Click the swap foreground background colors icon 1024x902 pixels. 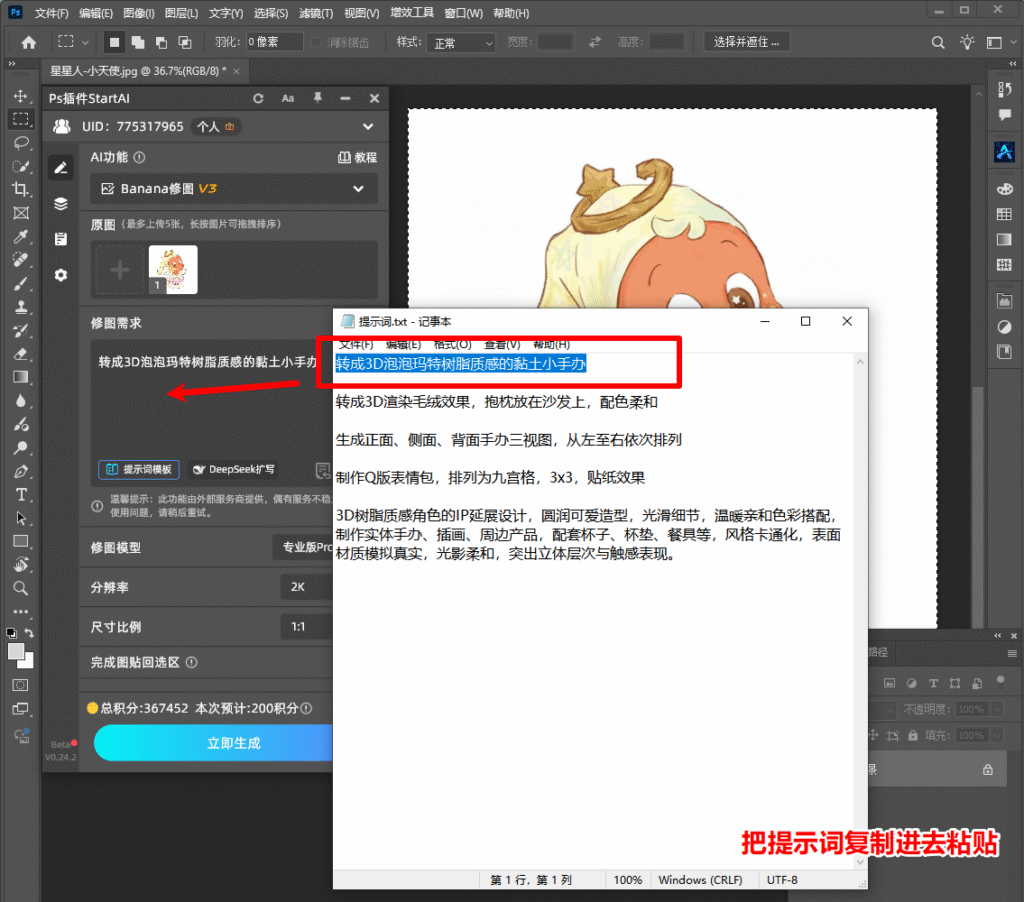(x=29, y=633)
